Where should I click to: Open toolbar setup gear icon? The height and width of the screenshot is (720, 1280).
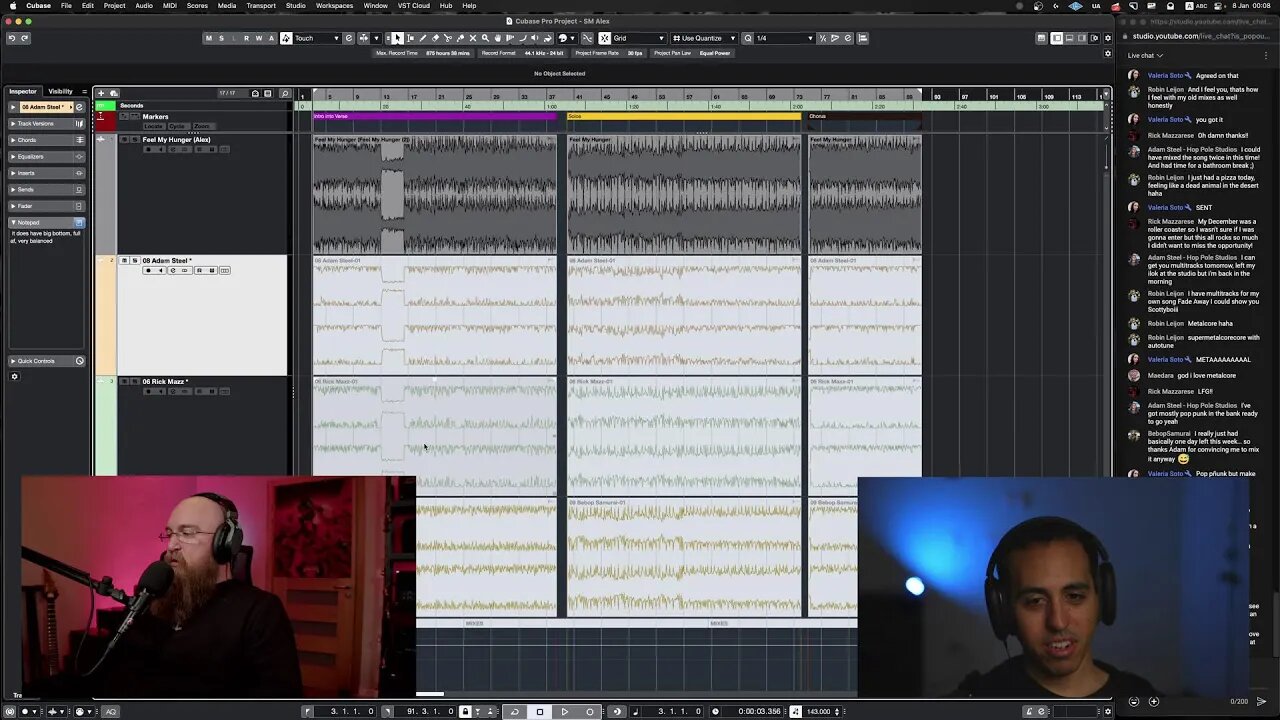coord(1107,38)
